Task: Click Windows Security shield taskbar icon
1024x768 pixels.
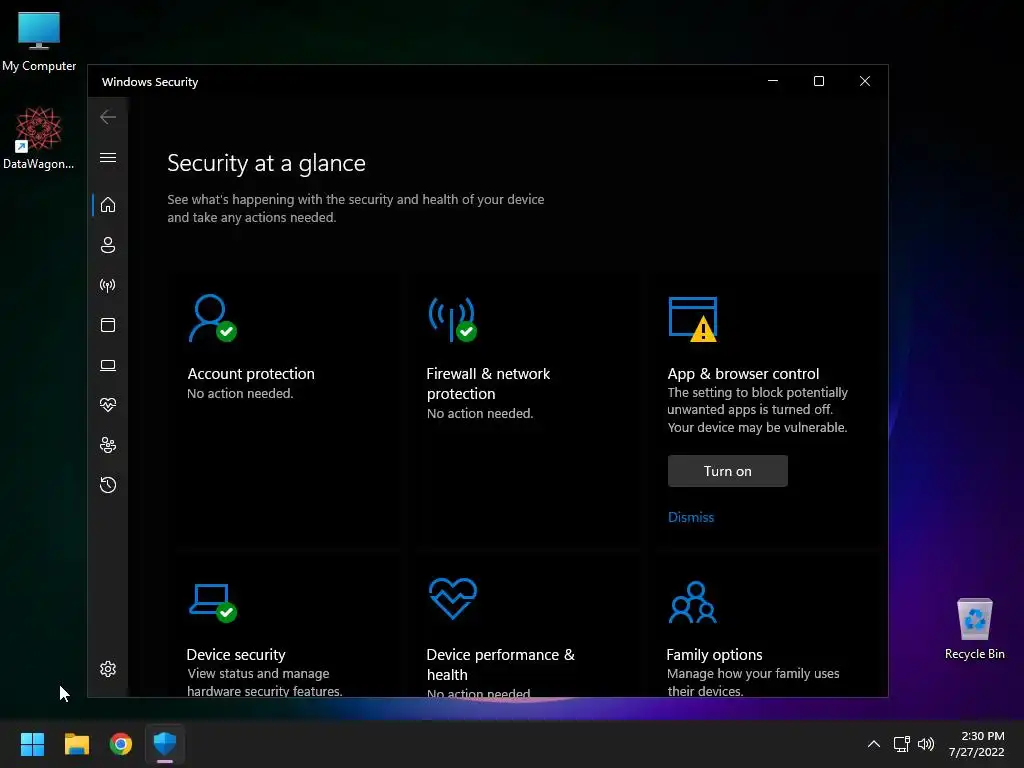Action: point(165,744)
